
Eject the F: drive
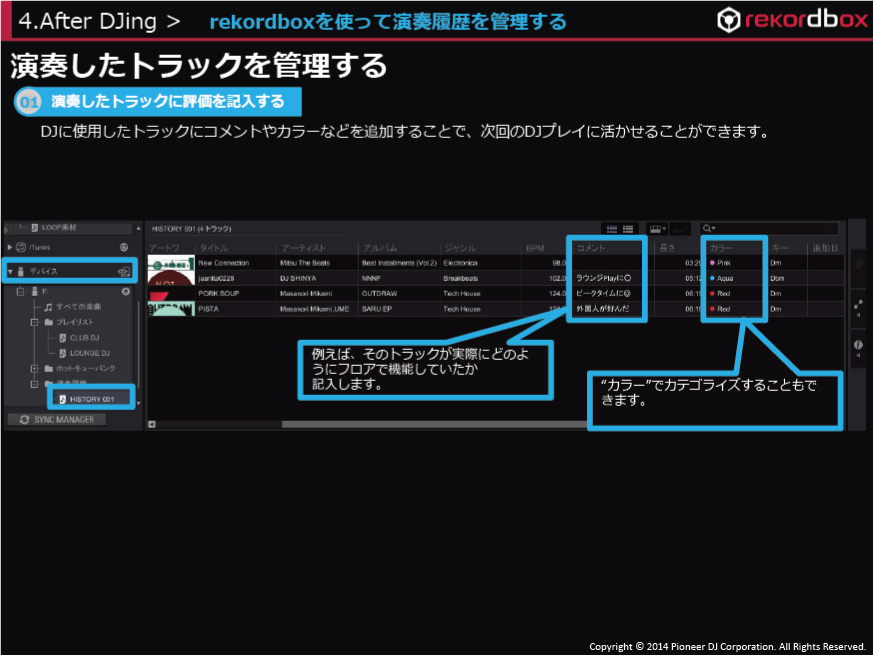[126, 291]
